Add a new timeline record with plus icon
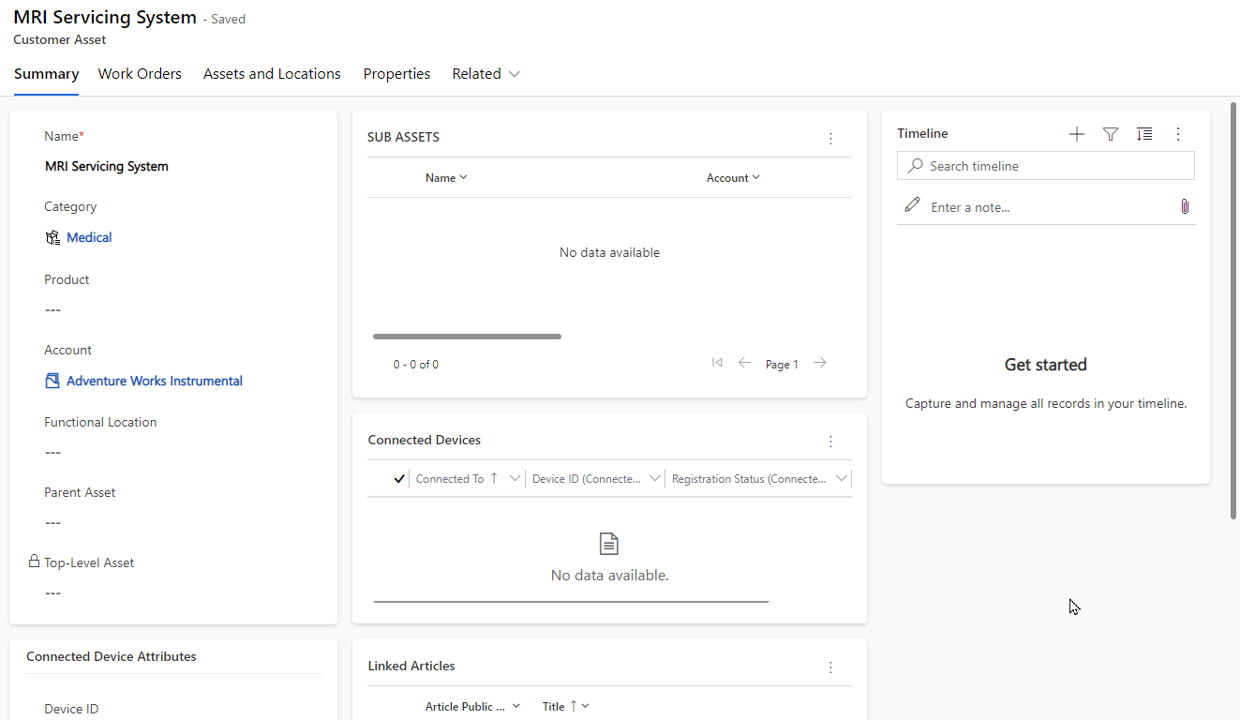 pyautogui.click(x=1076, y=134)
